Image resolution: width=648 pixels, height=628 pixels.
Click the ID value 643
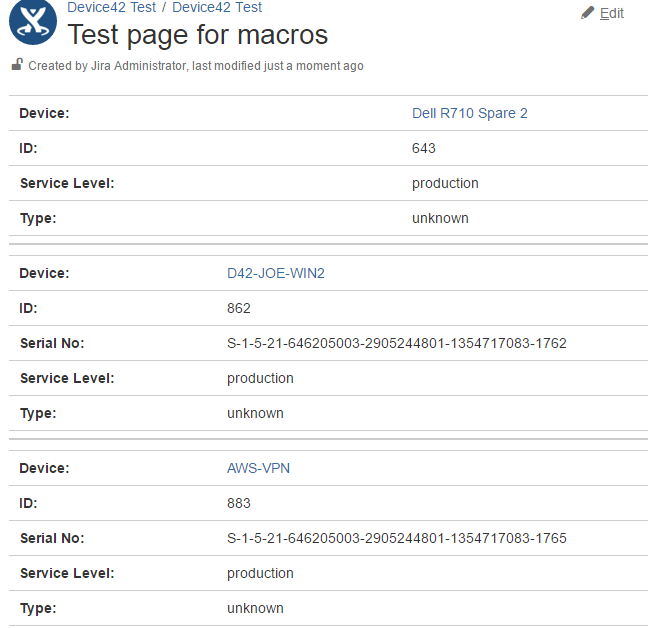[423, 148]
